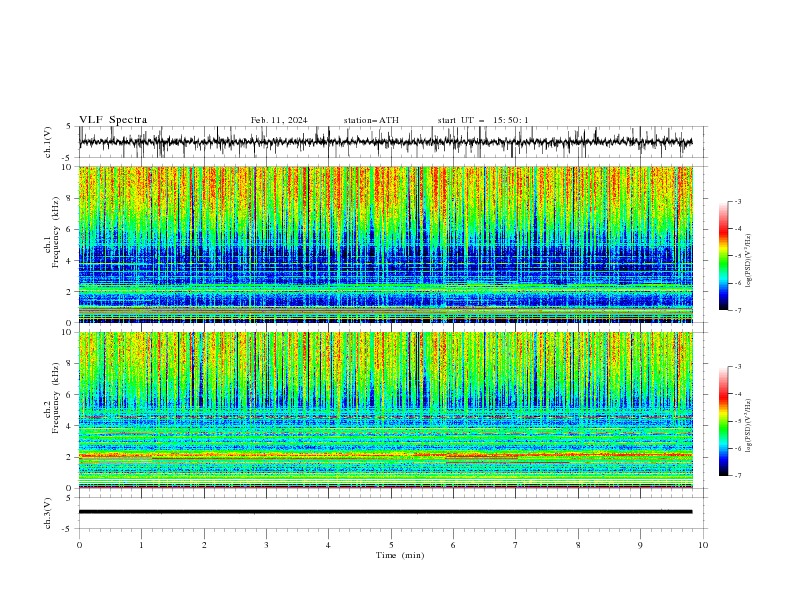This screenshot has width=792, height=612.
Task: Click the "10" tick on time axis
Action: tap(703, 545)
